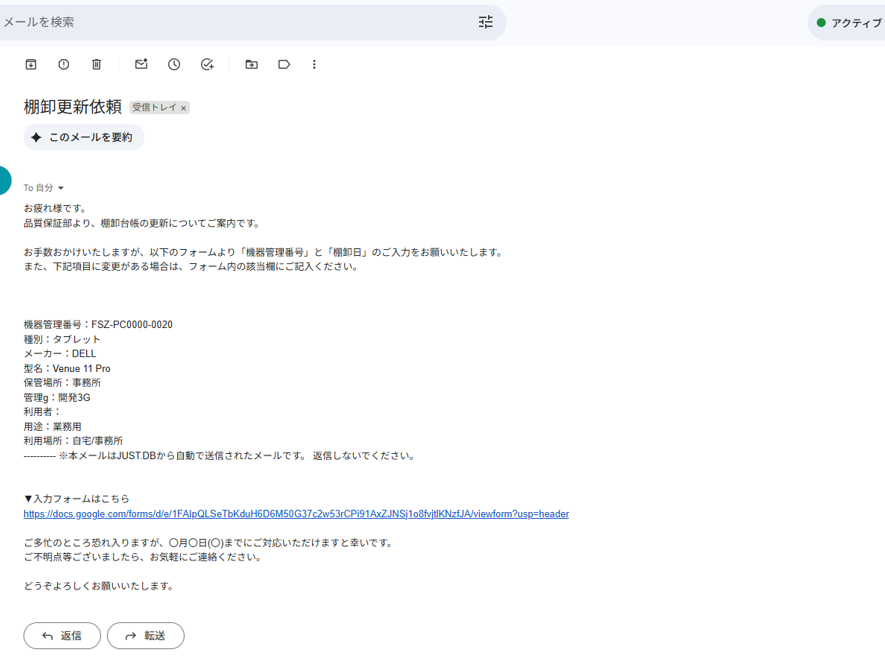Image resolution: width=885 pixels, height=664 pixels.
Task: Expand the To 自分 recipient details arrow
Action: (61, 188)
